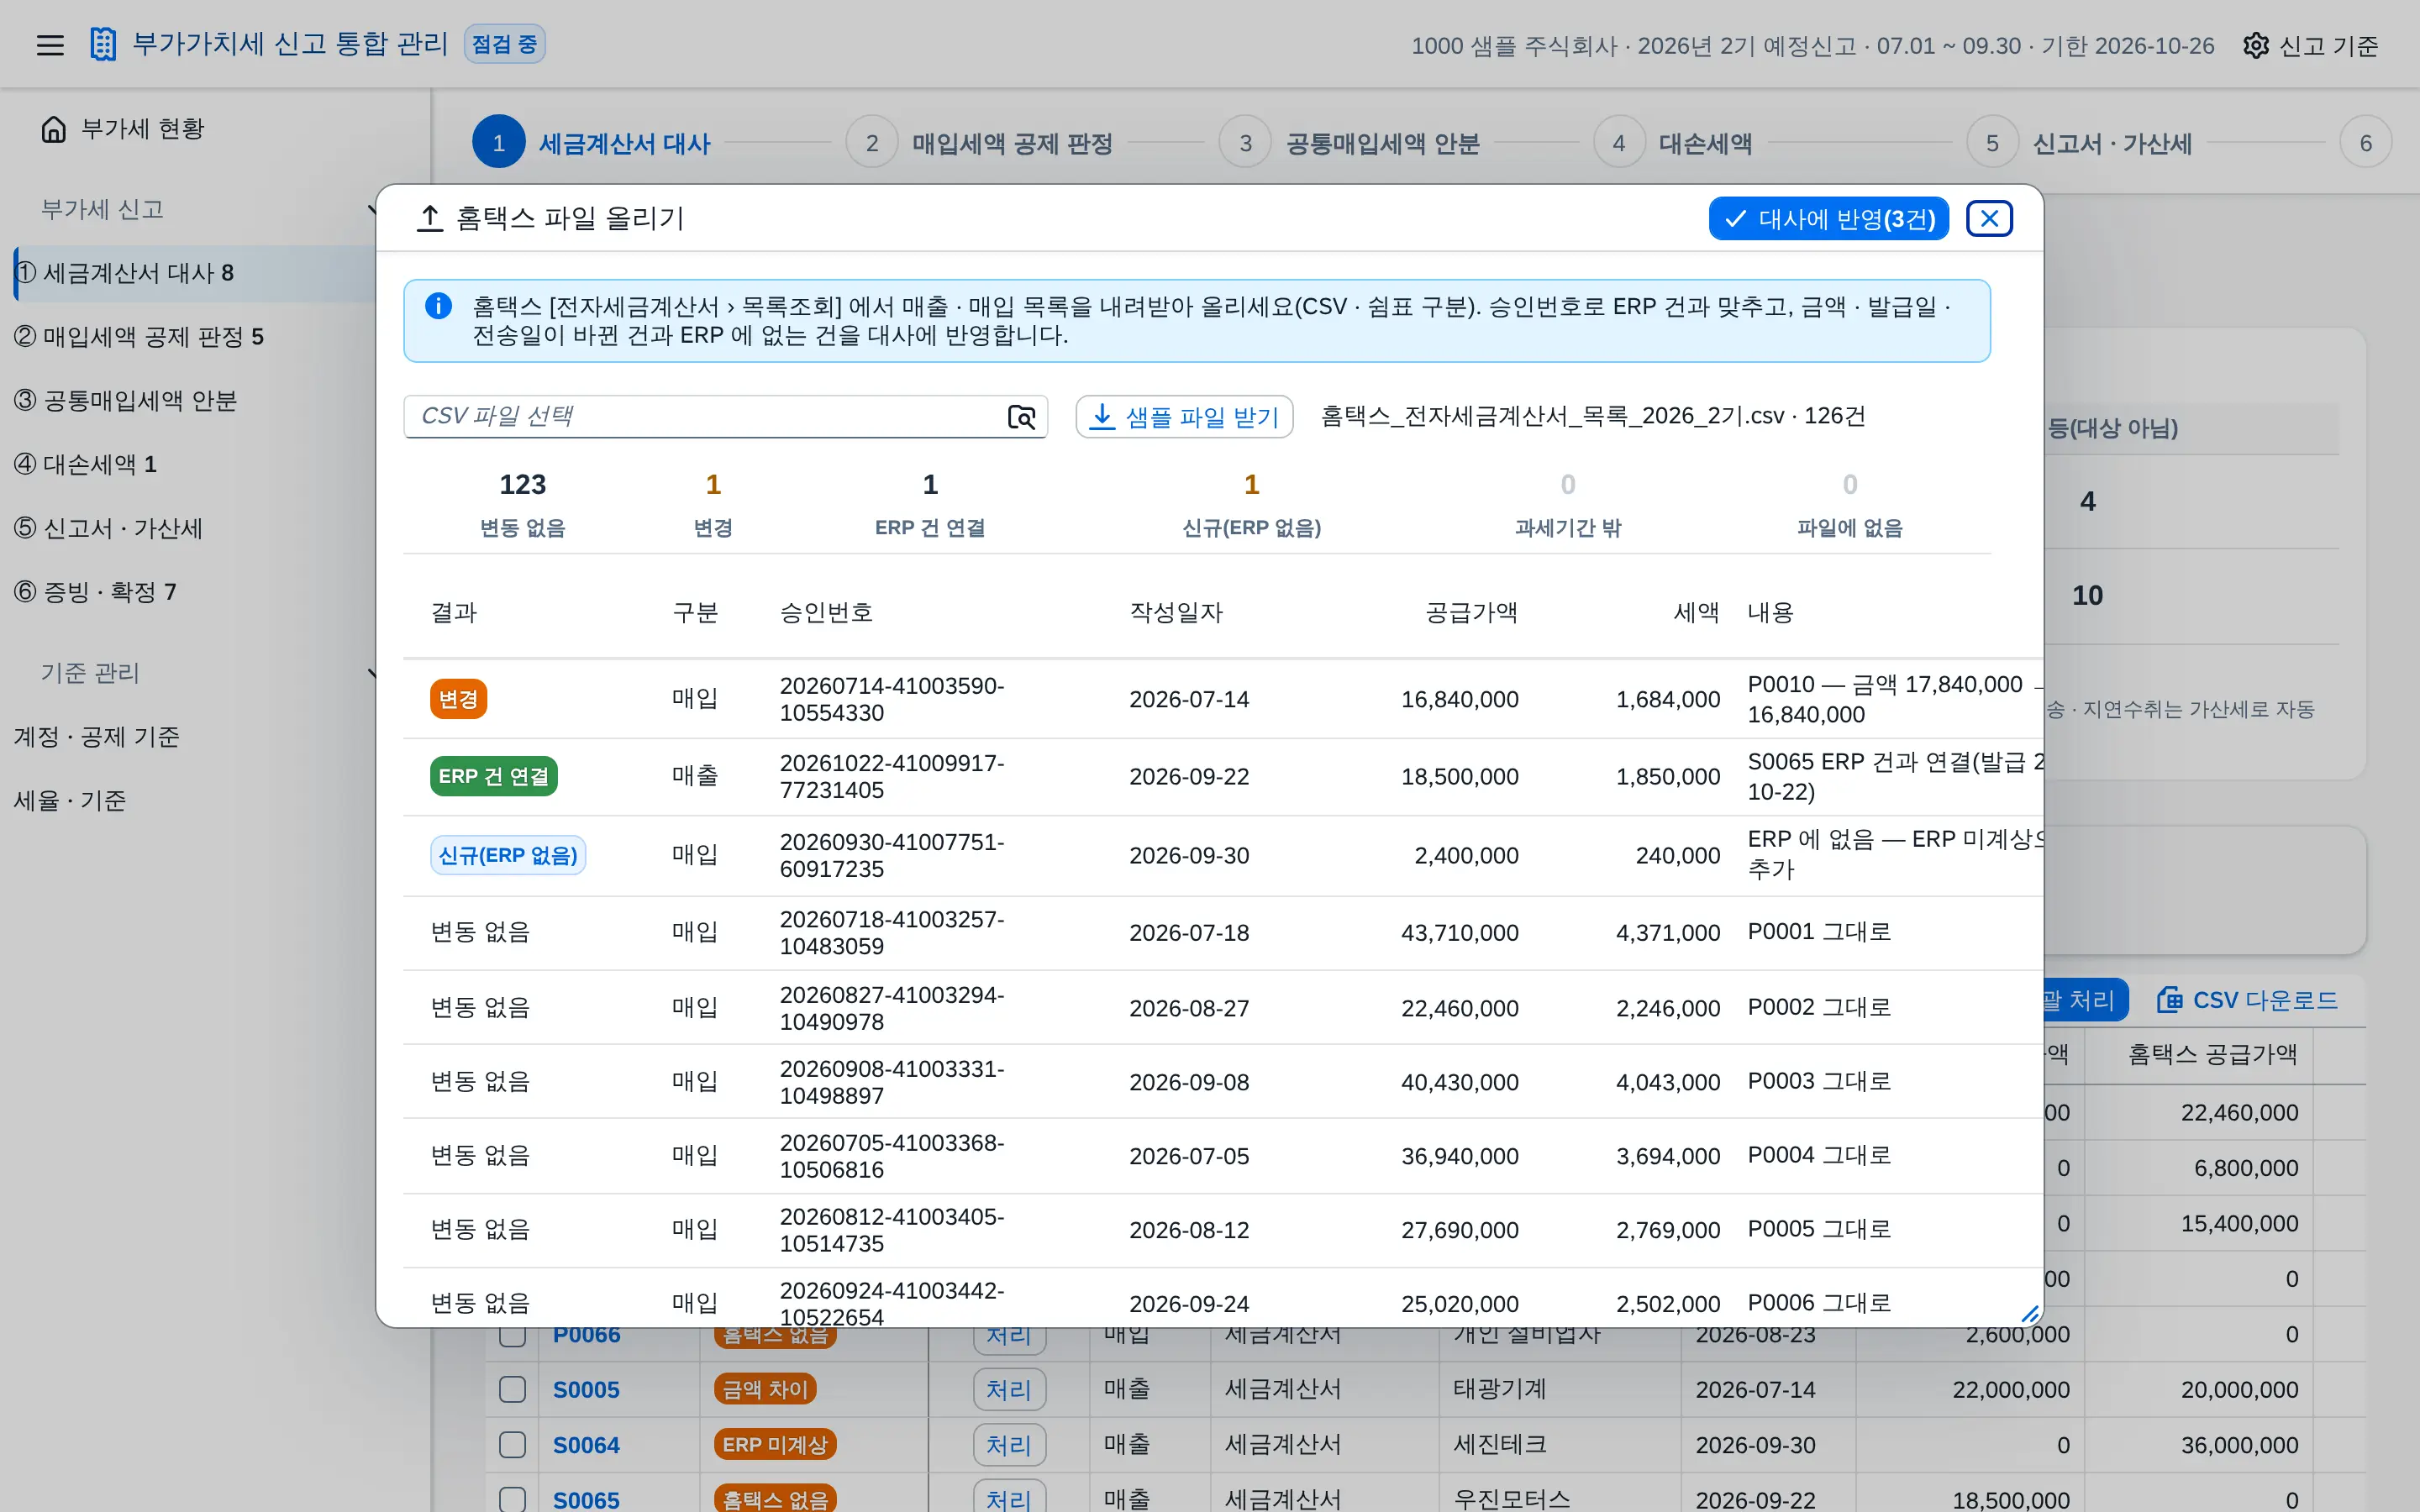Open the hamburger menu icon
The image size is (2420, 1512).
50,45
